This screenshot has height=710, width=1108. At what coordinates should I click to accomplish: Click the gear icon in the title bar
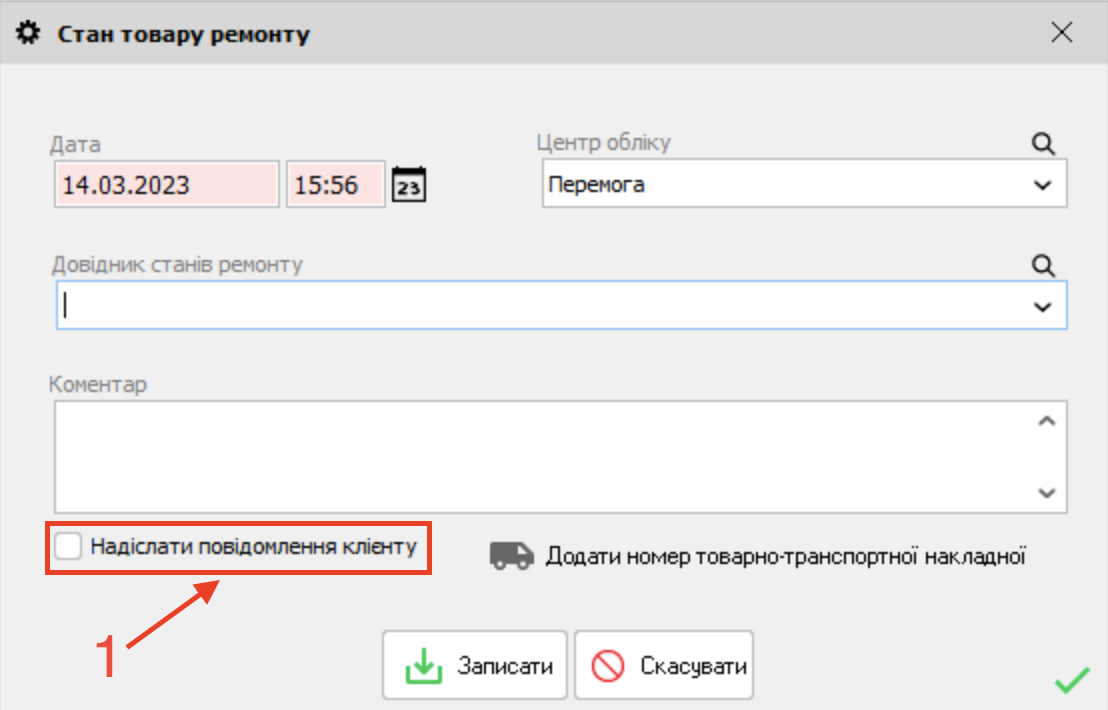tap(28, 32)
